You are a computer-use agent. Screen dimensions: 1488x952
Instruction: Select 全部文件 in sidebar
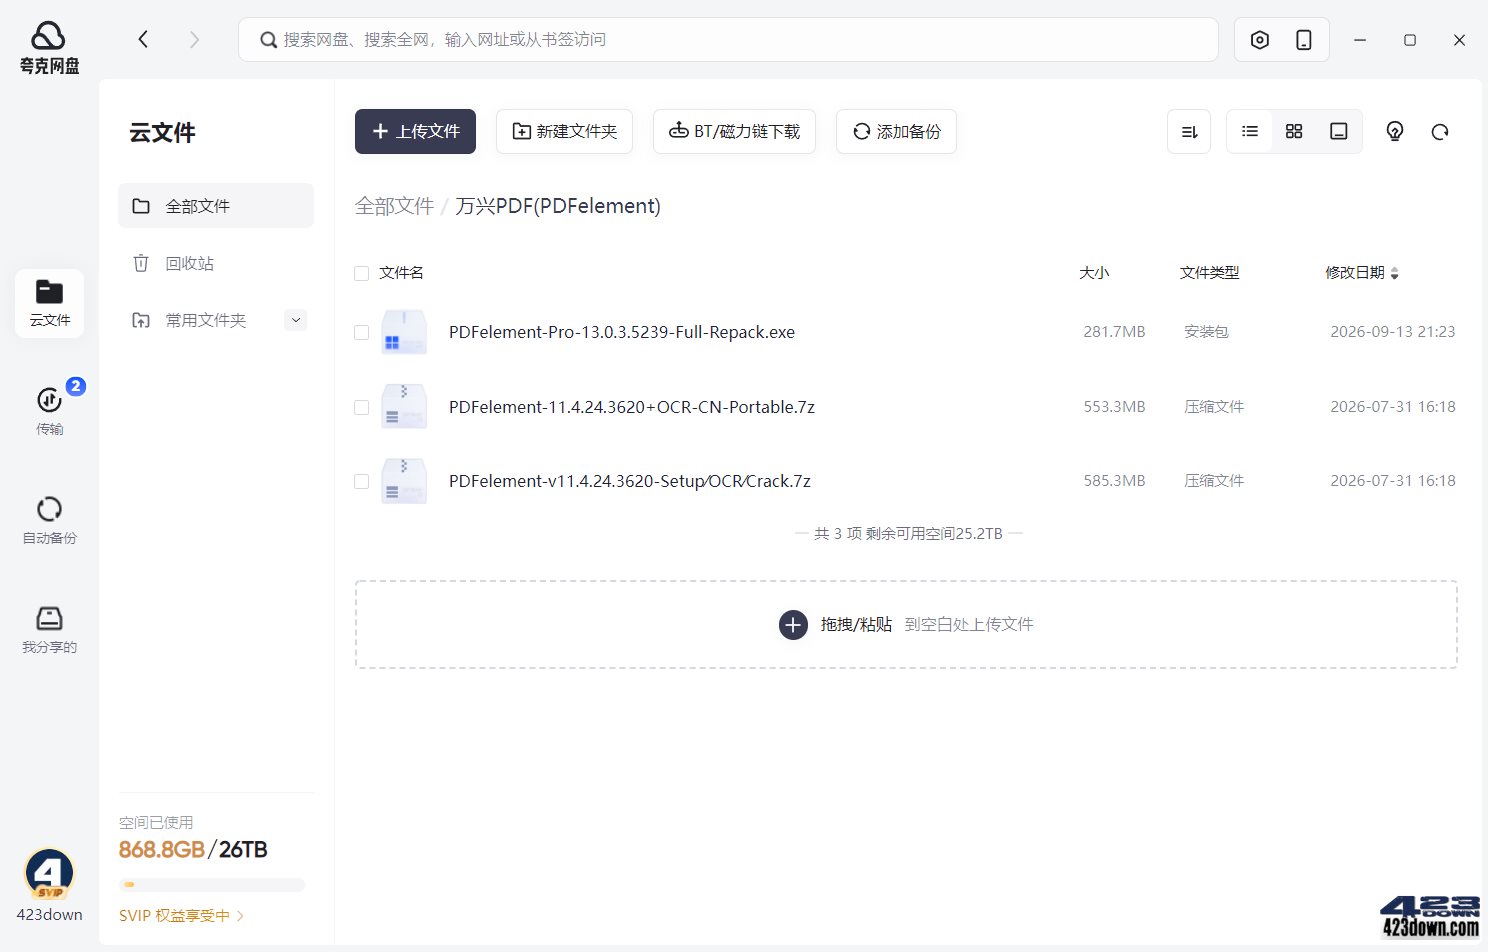[216, 206]
